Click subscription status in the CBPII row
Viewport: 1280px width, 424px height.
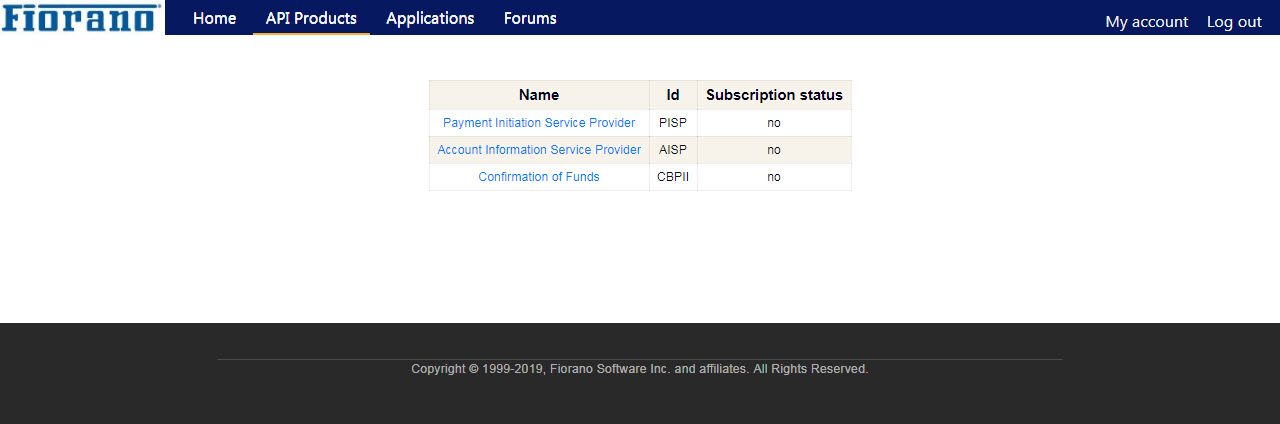tap(774, 177)
